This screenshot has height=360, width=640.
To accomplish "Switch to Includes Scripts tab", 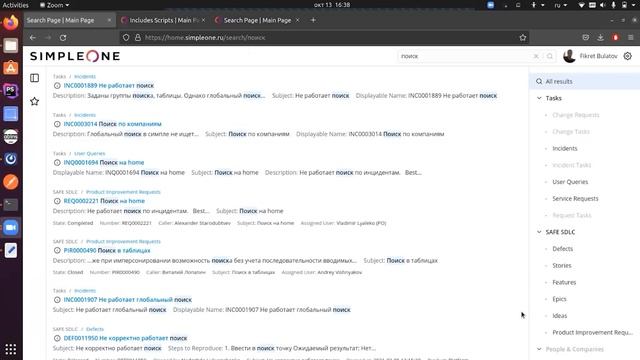I will pos(163,20).
